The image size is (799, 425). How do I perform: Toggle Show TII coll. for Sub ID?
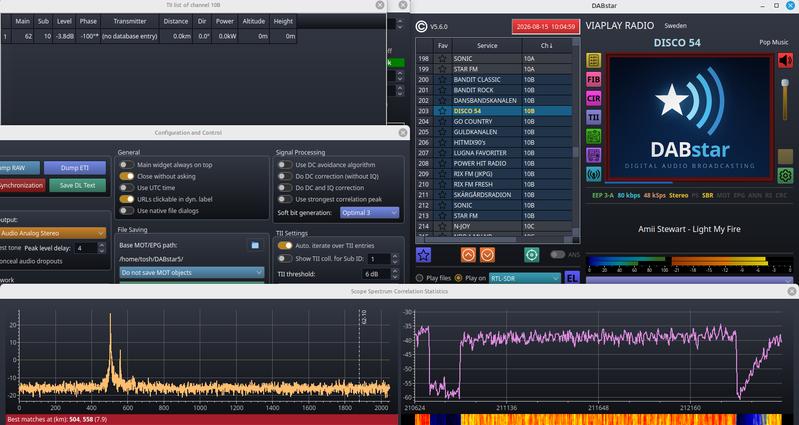coord(285,258)
